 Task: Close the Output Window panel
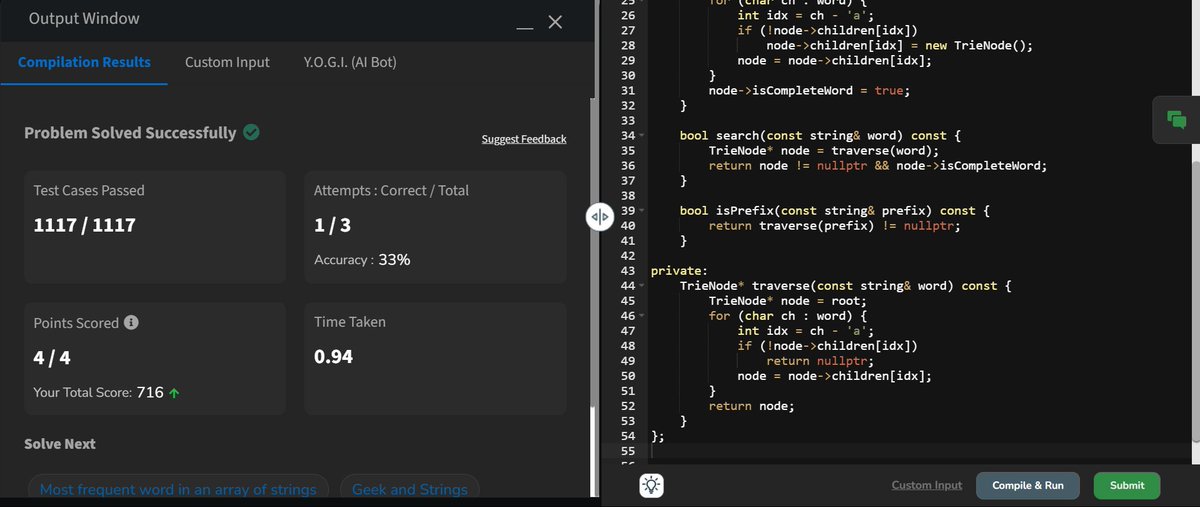coord(556,22)
